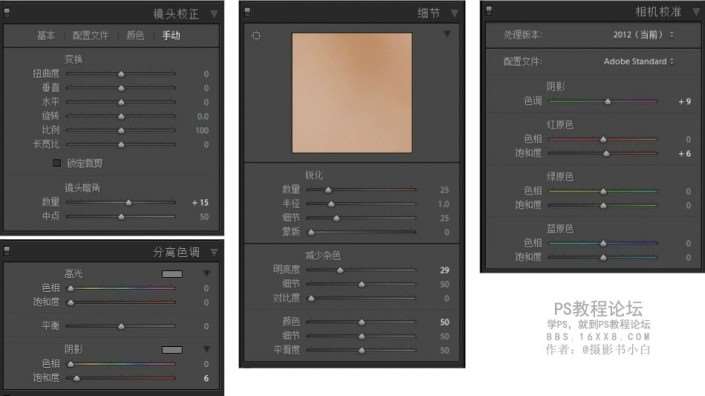705x396 pixels.
Task: Click the 阴影 饱和度 value 6 in 分离色调
Action: pos(206,378)
